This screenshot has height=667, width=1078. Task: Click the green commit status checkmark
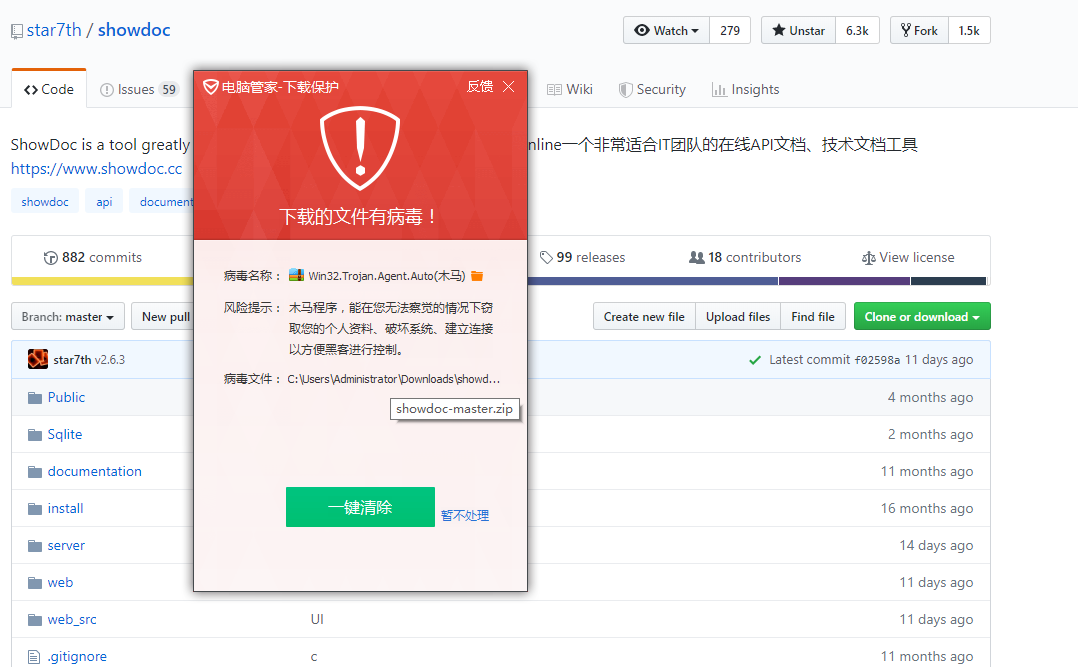(x=754, y=360)
